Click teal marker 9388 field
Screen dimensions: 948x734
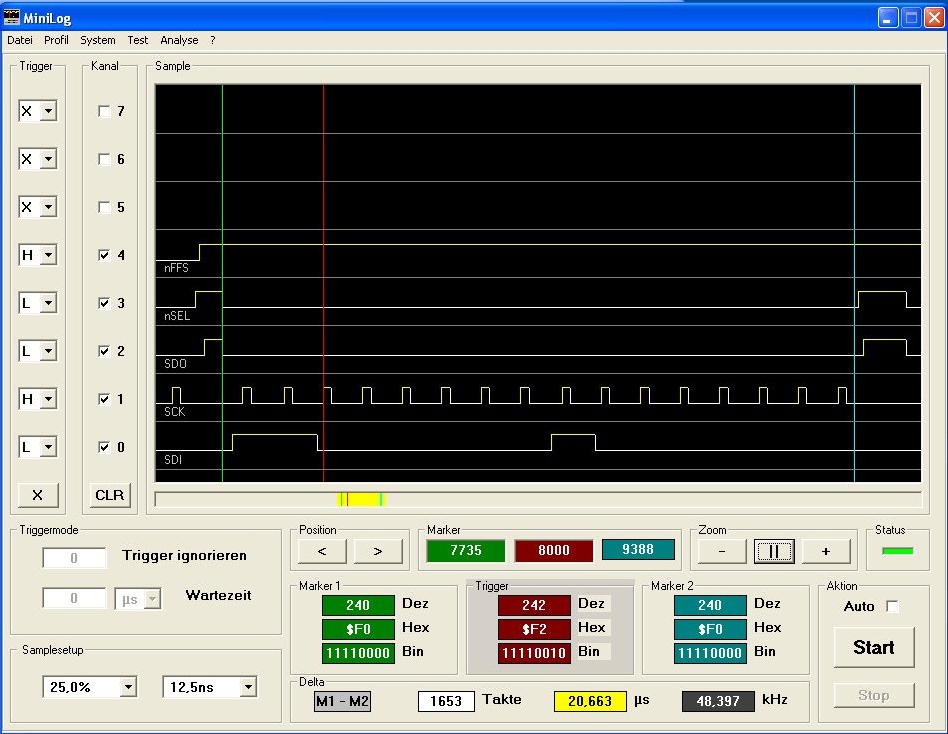[638, 550]
